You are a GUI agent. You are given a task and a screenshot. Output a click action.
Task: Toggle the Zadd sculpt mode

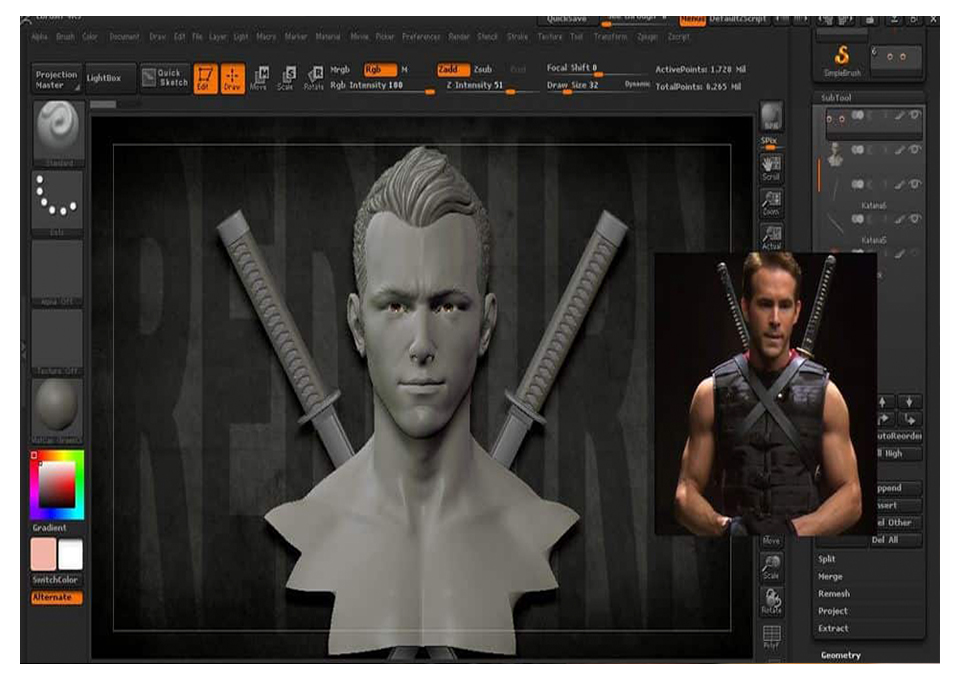pos(453,69)
